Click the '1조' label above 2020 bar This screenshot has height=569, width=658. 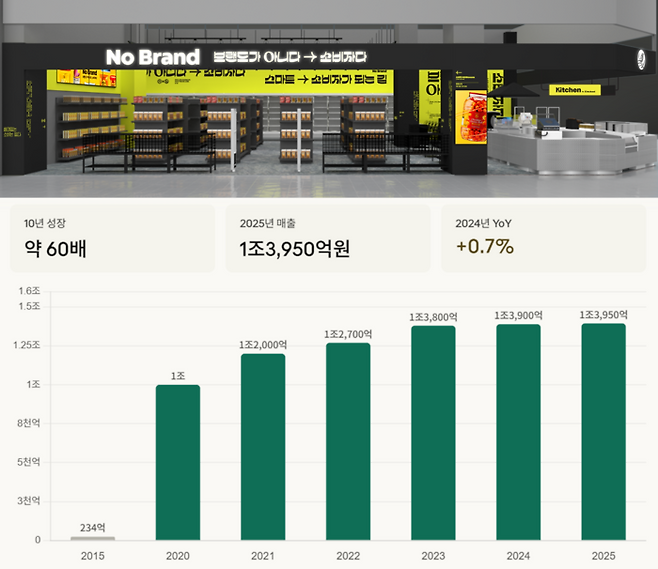[178, 376]
